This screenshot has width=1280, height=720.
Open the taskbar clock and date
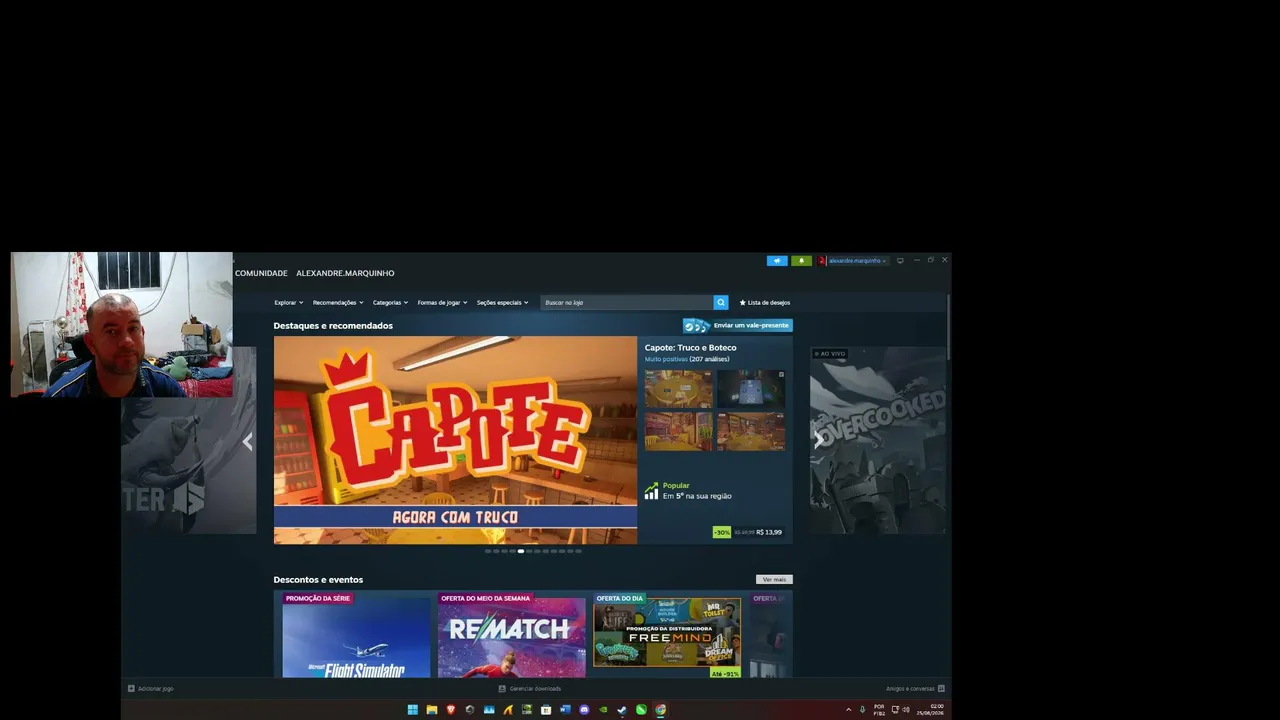coord(930,710)
